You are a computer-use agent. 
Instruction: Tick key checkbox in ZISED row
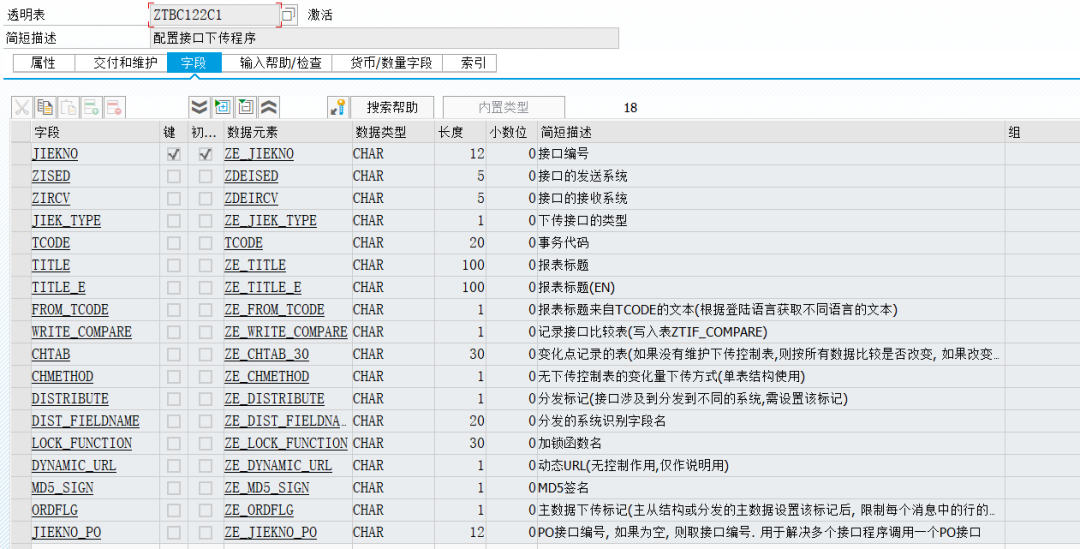click(x=174, y=176)
